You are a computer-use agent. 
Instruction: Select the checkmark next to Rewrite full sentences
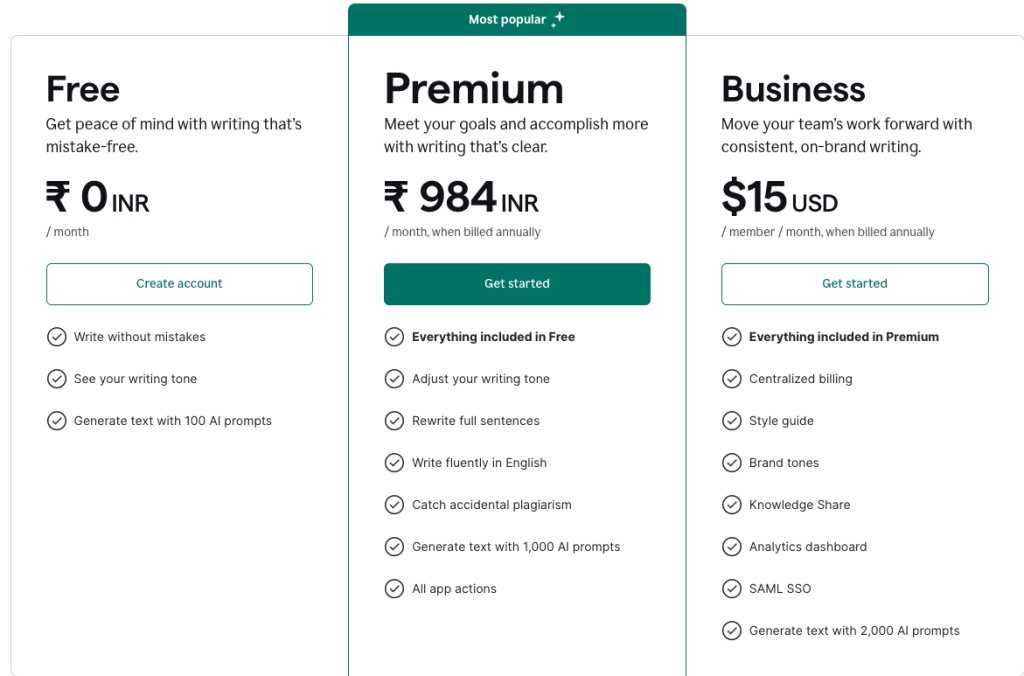(395, 421)
